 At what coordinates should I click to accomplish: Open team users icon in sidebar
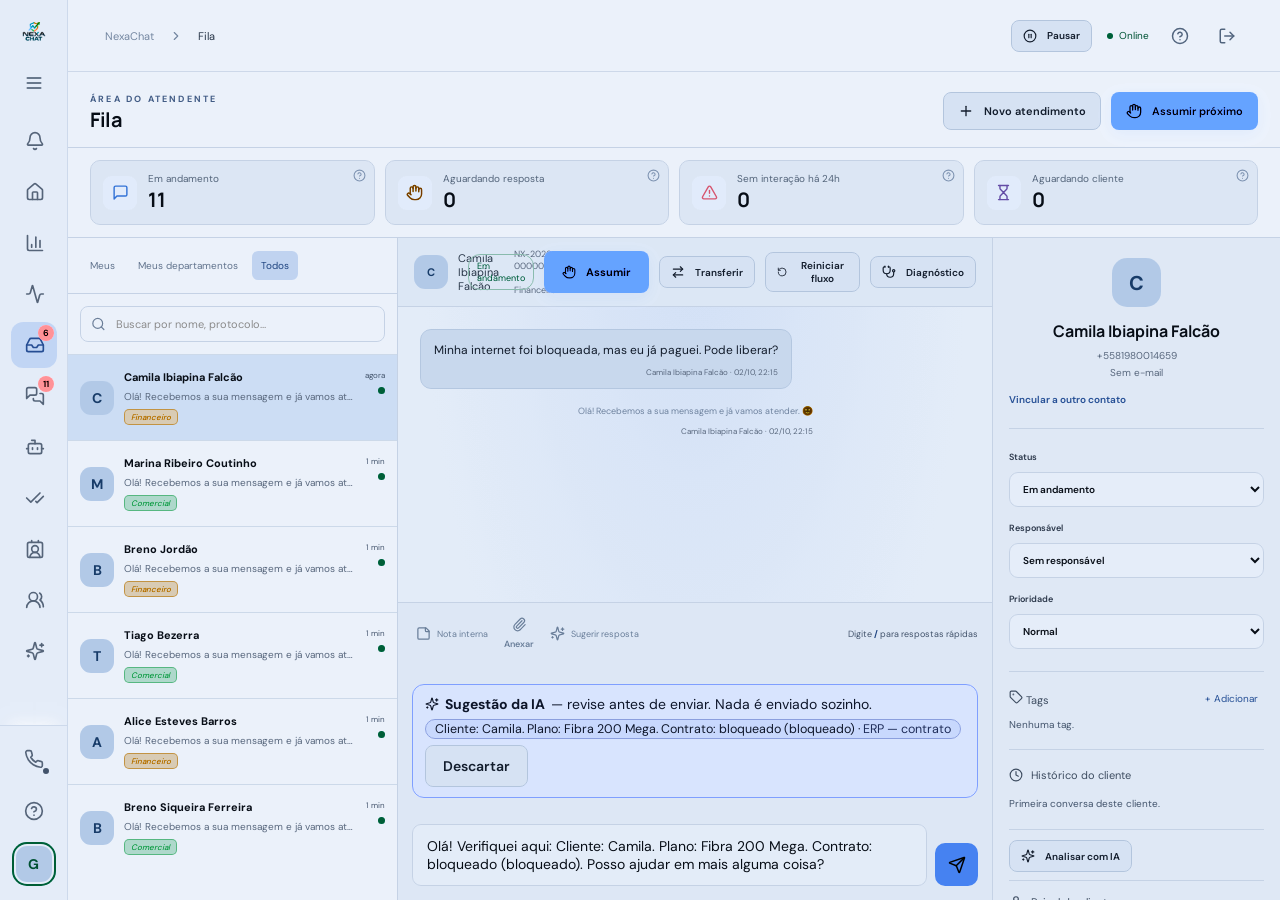coord(34,600)
